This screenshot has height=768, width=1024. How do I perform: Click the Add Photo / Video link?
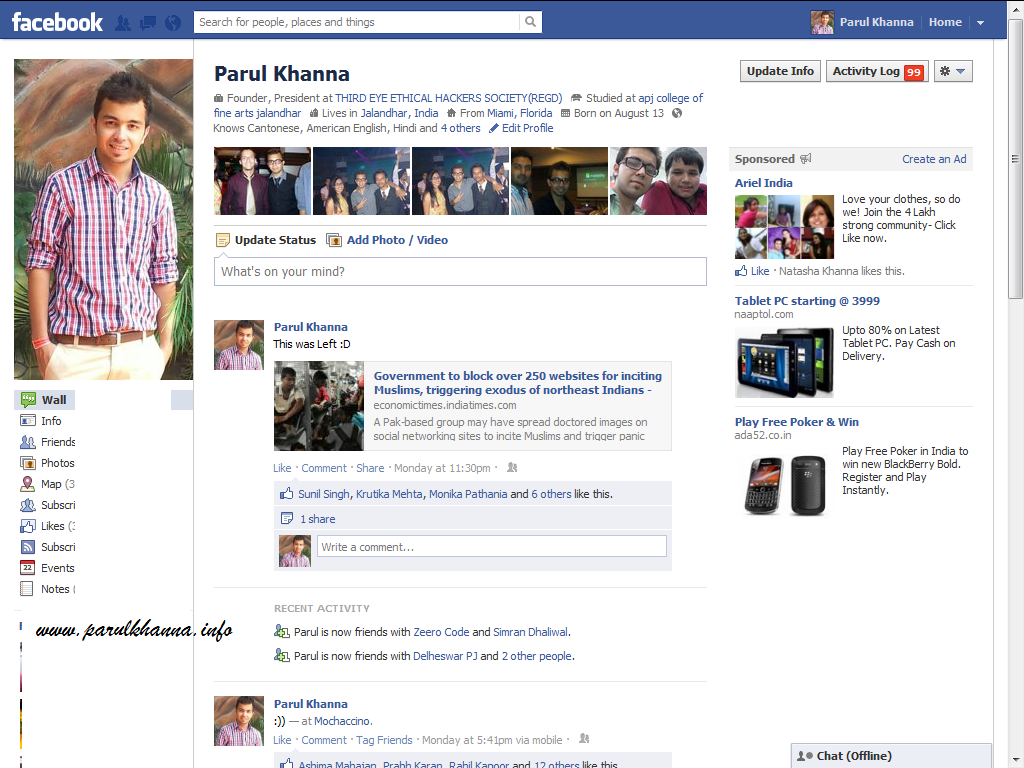tap(397, 240)
